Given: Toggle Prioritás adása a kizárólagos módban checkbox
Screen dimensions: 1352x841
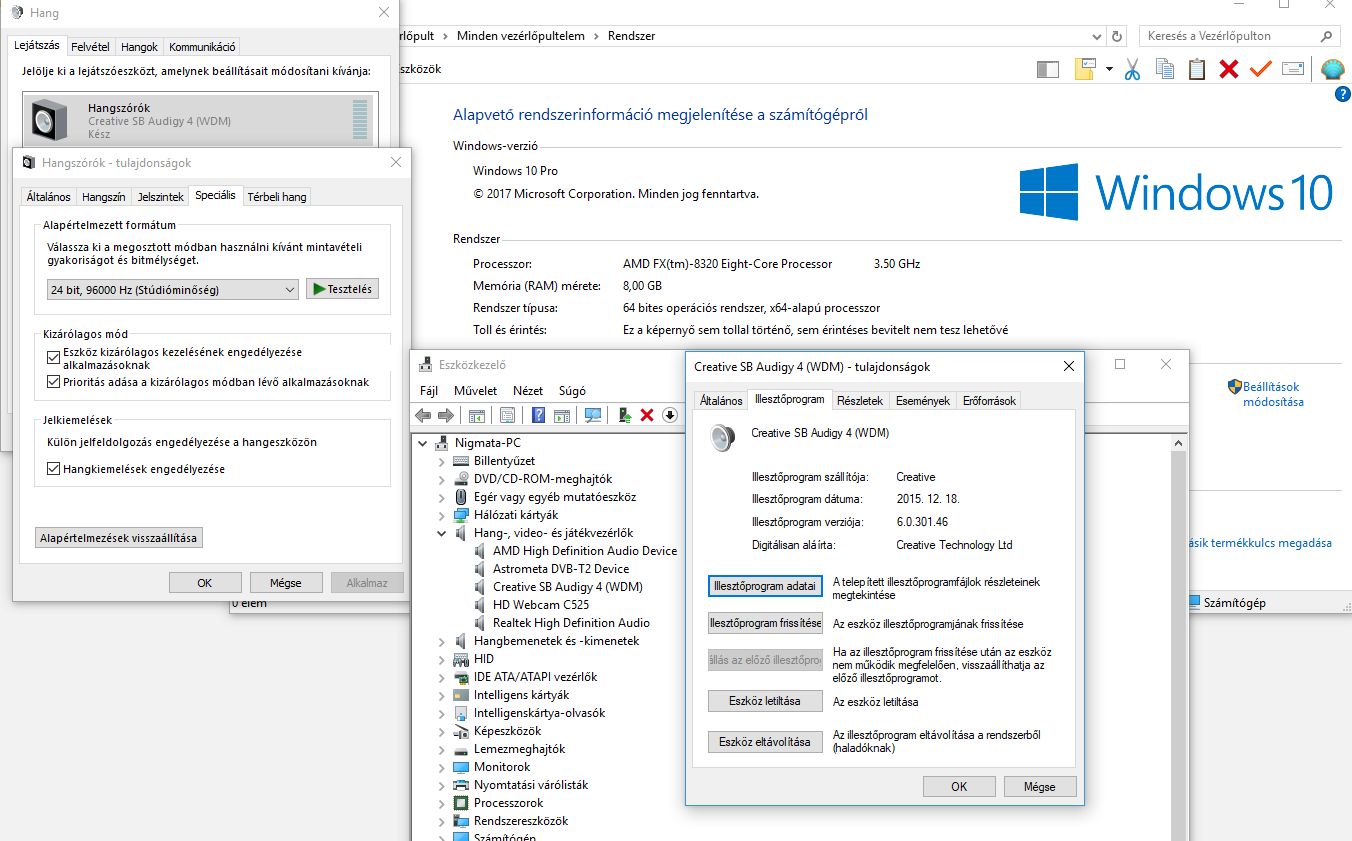Looking at the screenshot, I should (x=54, y=382).
